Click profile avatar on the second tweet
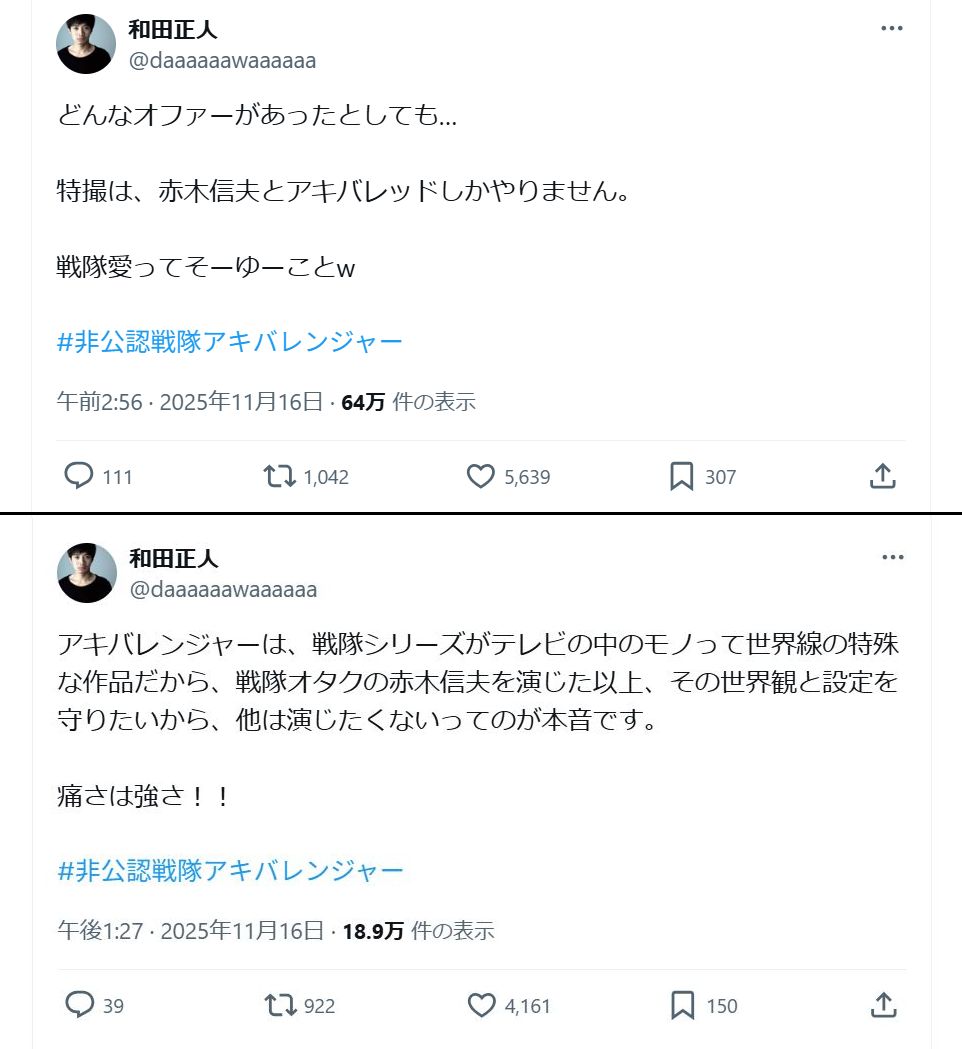The image size is (962, 1049). (86, 573)
